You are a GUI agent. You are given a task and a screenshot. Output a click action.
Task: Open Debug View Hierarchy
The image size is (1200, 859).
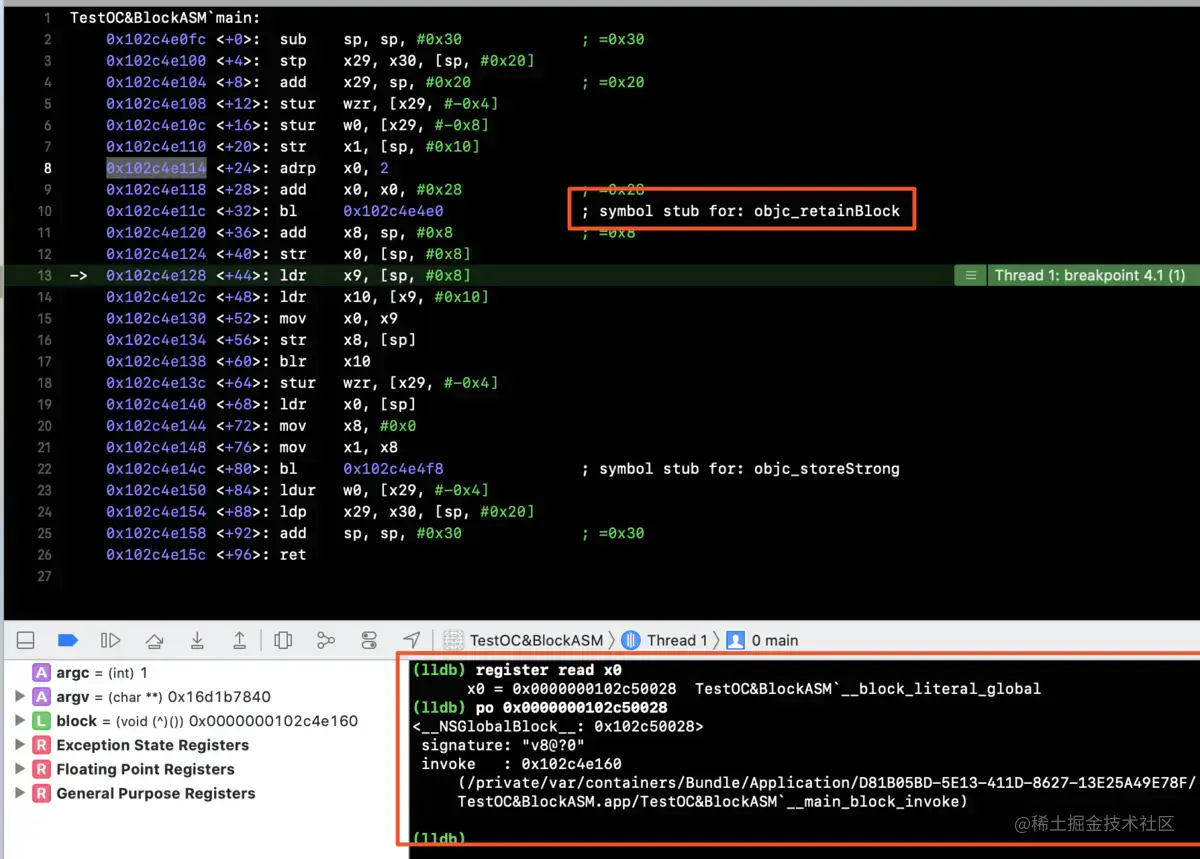(283, 640)
